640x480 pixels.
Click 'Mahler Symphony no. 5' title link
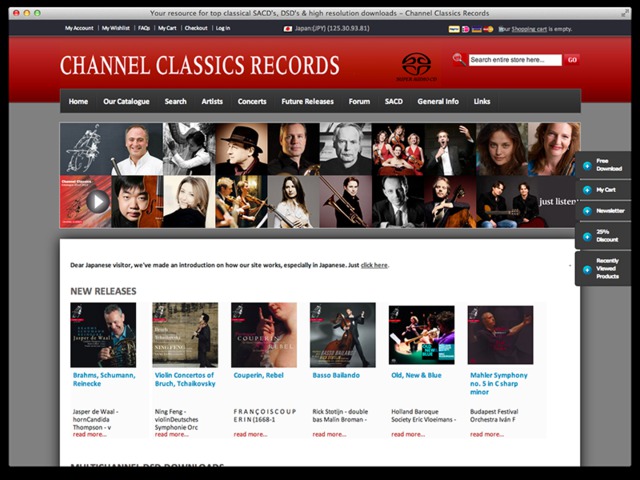tap(499, 384)
